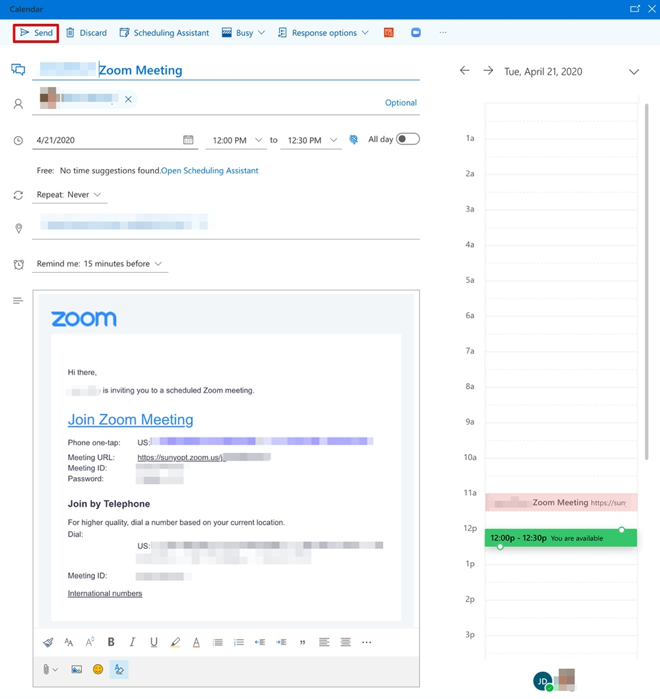Viewport: 660px width, 699px height.
Task: Open the emoji picker
Action: coord(98,669)
